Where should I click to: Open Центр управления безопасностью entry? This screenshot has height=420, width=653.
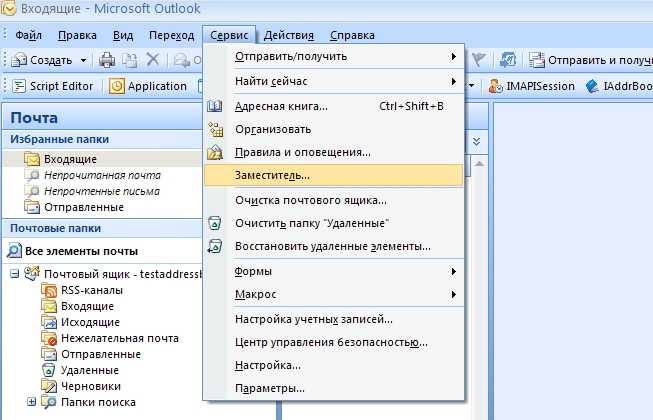point(334,343)
